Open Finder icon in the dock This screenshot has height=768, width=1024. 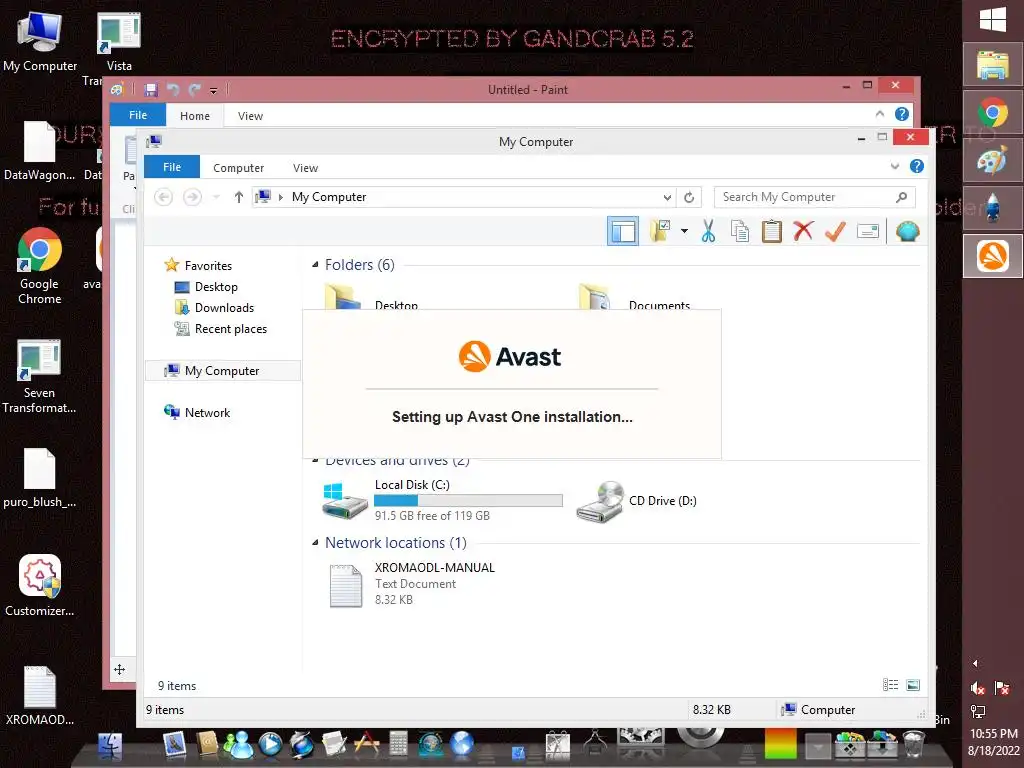click(110, 745)
